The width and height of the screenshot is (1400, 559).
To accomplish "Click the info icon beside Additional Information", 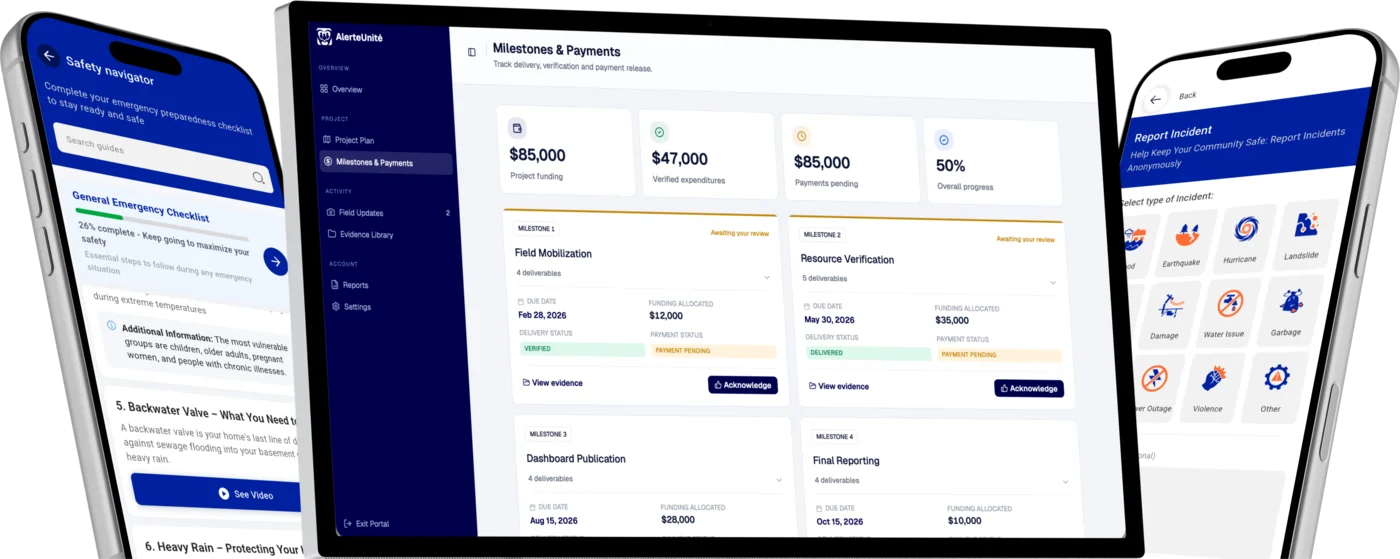I will (109, 325).
